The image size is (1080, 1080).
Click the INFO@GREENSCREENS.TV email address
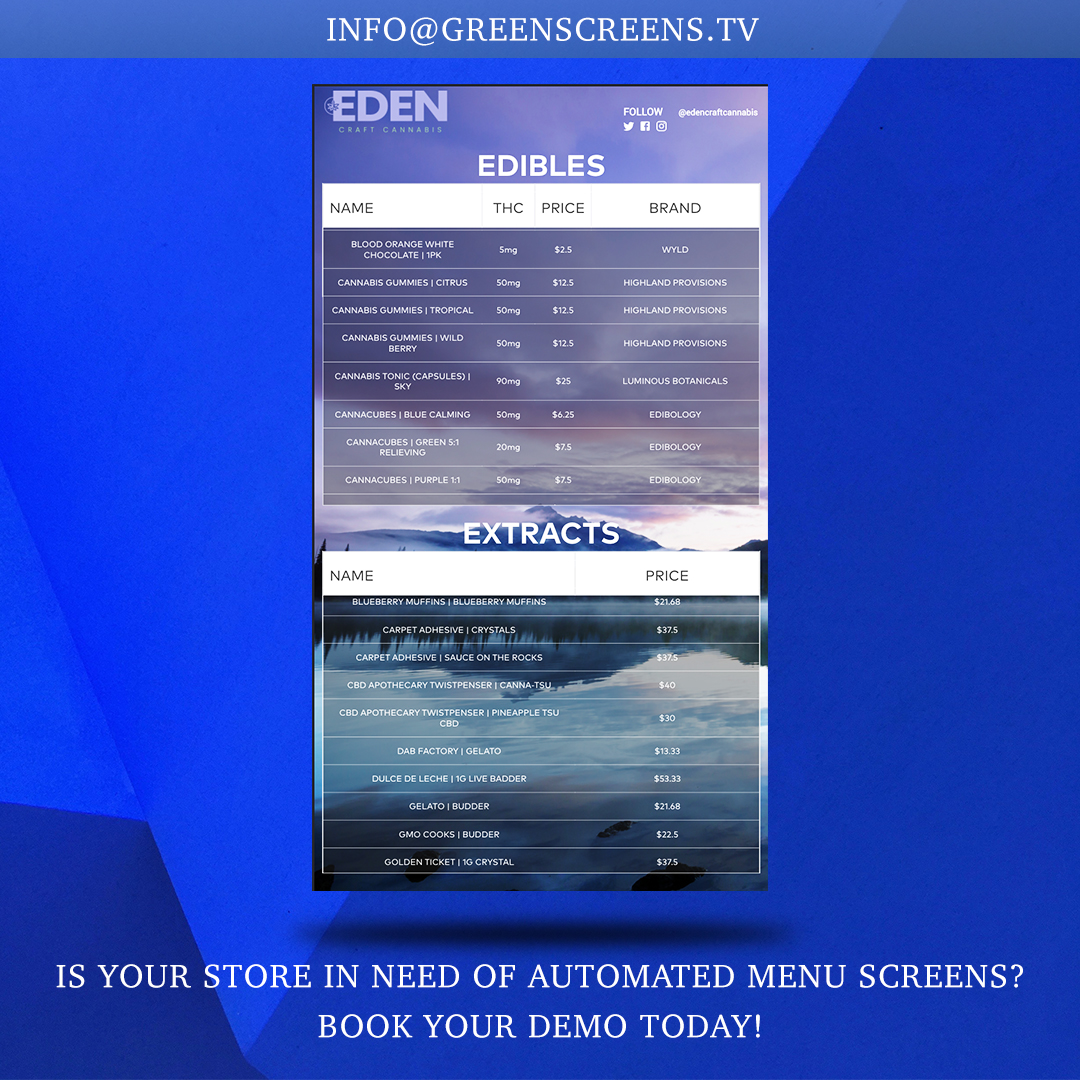[542, 30]
